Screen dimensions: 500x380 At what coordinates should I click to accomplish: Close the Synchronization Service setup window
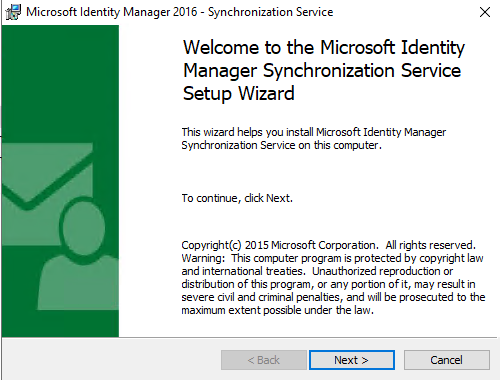point(485,12)
